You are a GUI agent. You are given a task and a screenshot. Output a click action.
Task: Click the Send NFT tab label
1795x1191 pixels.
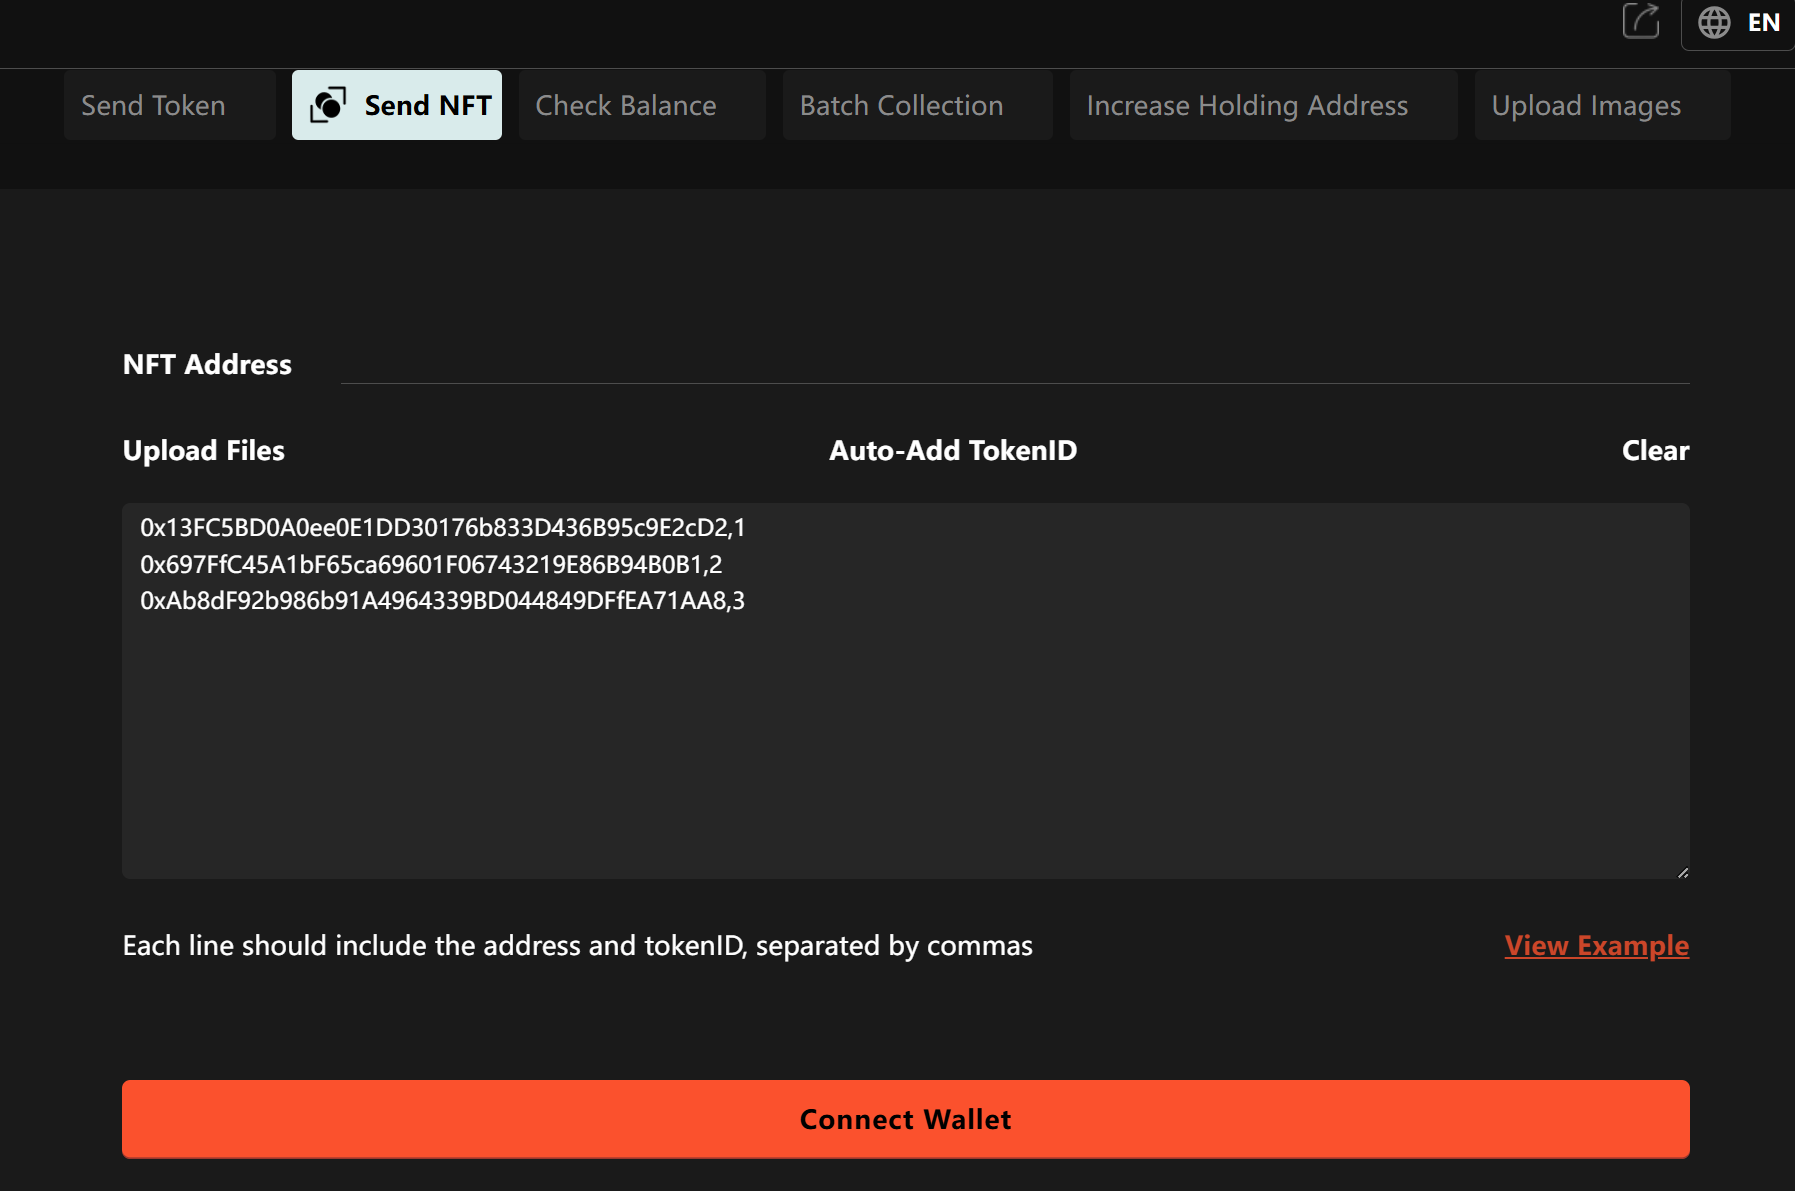429,104
